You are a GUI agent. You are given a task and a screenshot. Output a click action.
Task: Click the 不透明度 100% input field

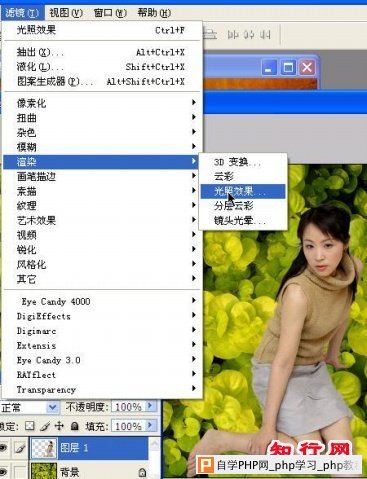point(128,407)
